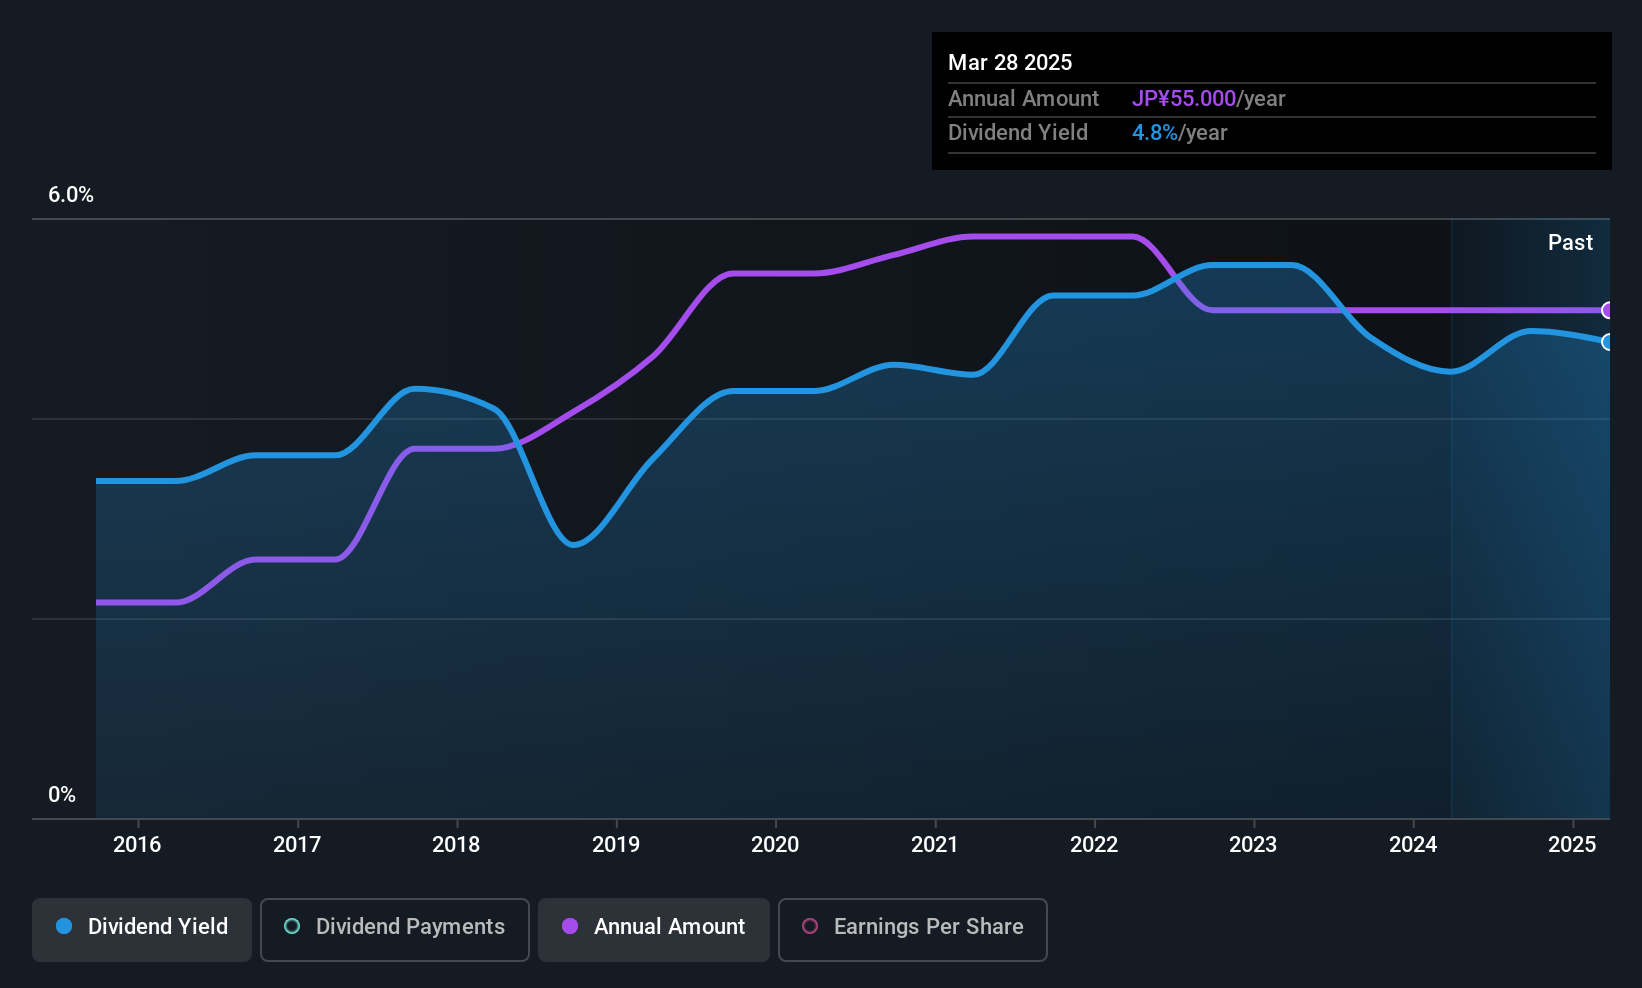The image size is (1642, 988).
Task: Click the JP¥55.000/year annual amount value
Action: [1208, 99]
